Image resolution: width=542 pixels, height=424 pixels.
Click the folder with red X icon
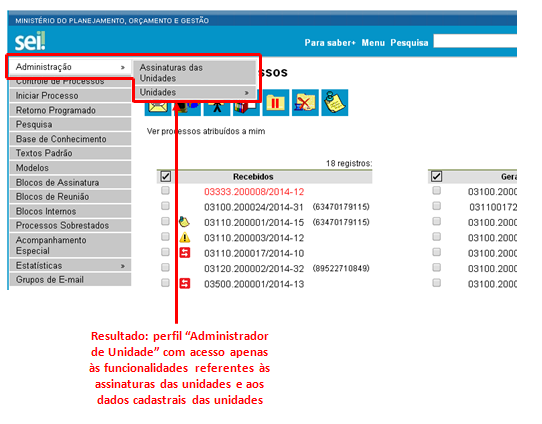305,103
